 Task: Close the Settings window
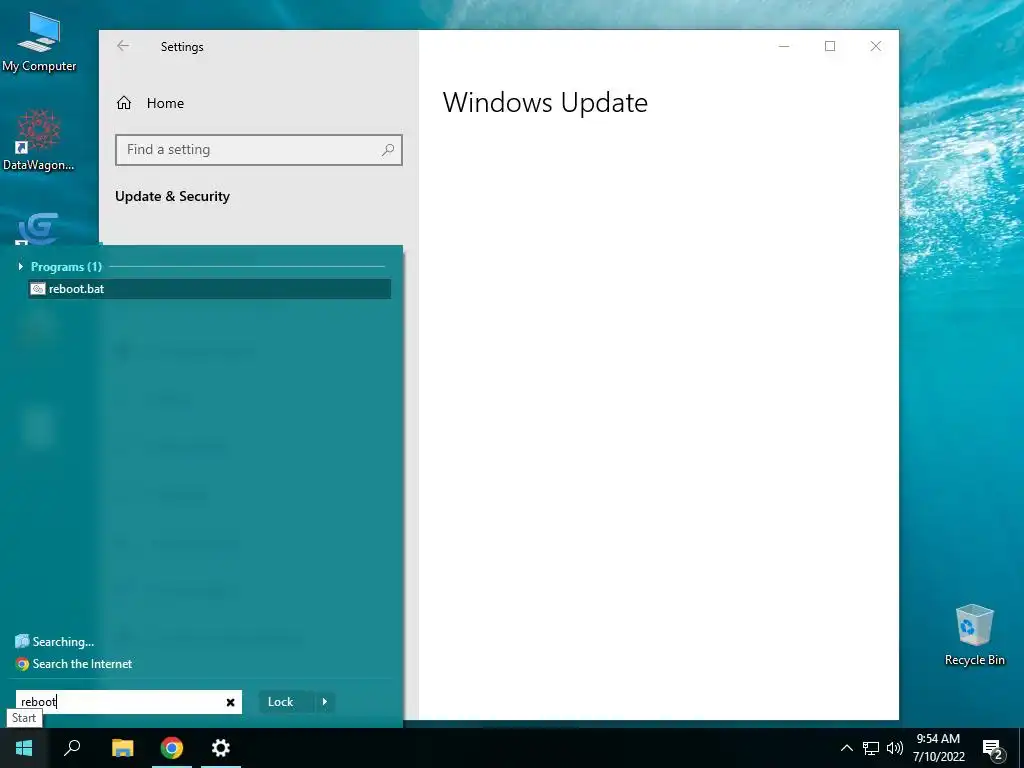pos(876,46)
